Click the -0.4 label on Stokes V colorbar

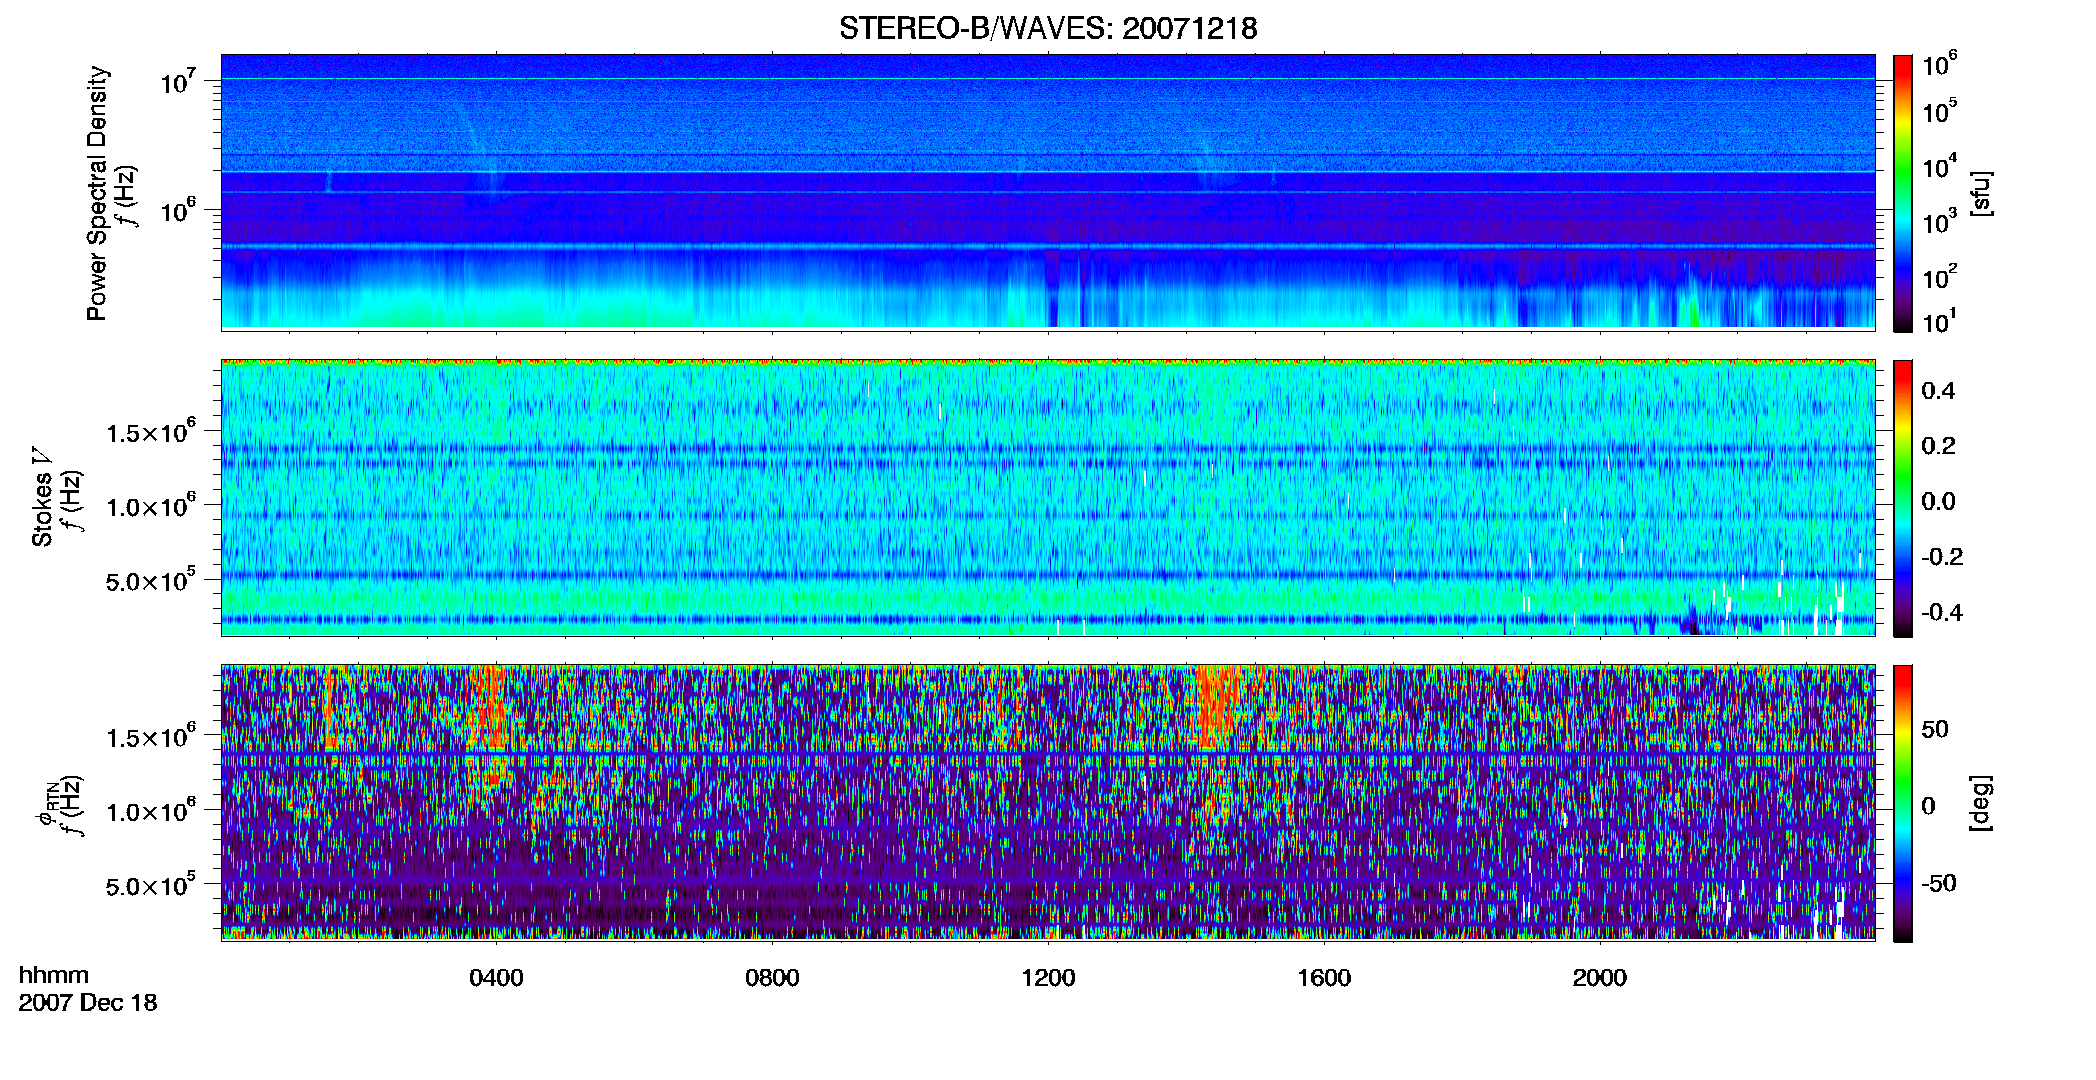pyautogui.click(x=1942, y=612)
